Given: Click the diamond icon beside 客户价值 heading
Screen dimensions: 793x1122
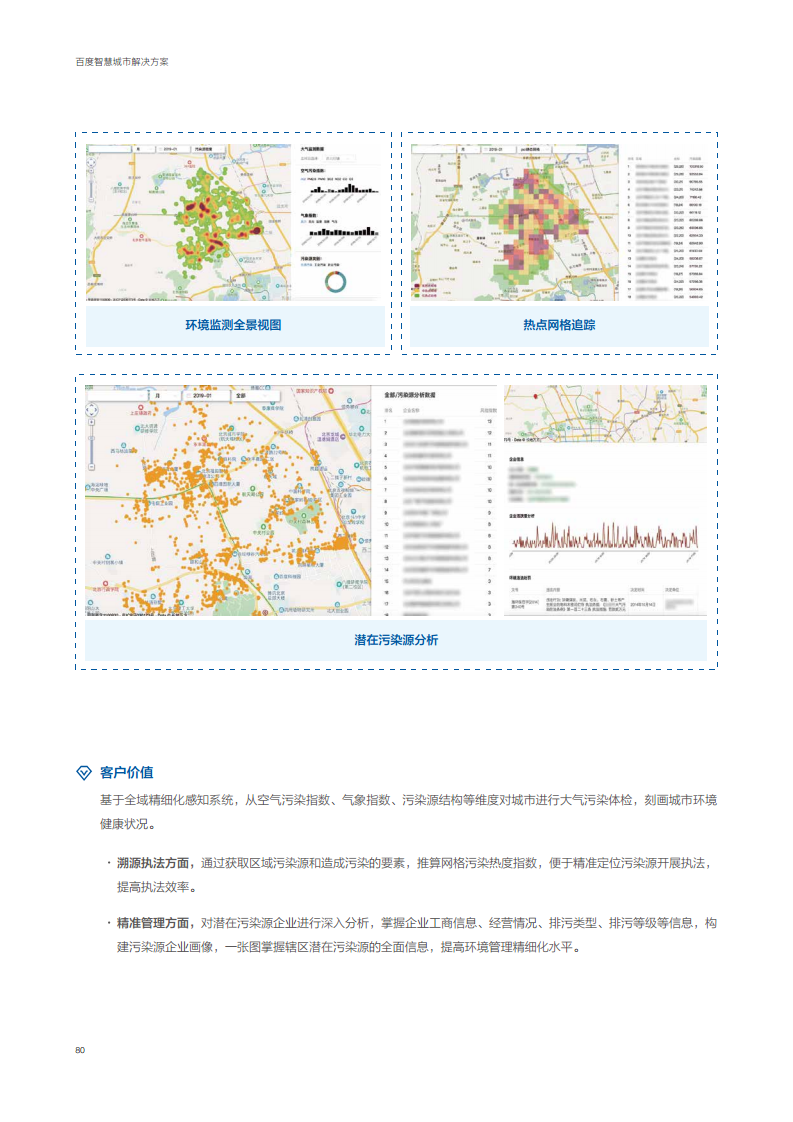Looking at the screenshot, I should click(x=84, y=773).
